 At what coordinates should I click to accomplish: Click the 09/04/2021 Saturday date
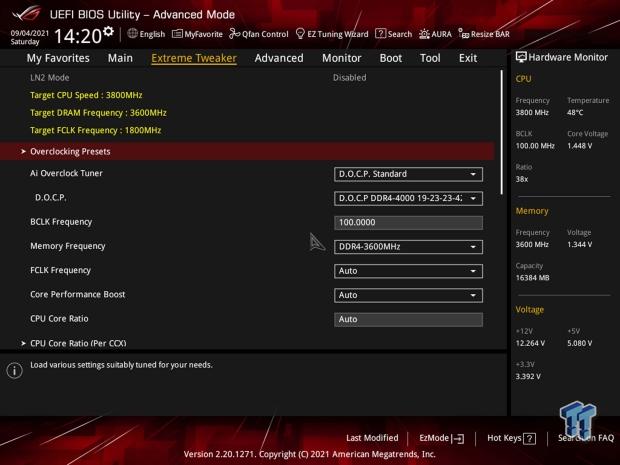[x=30, y=37]
